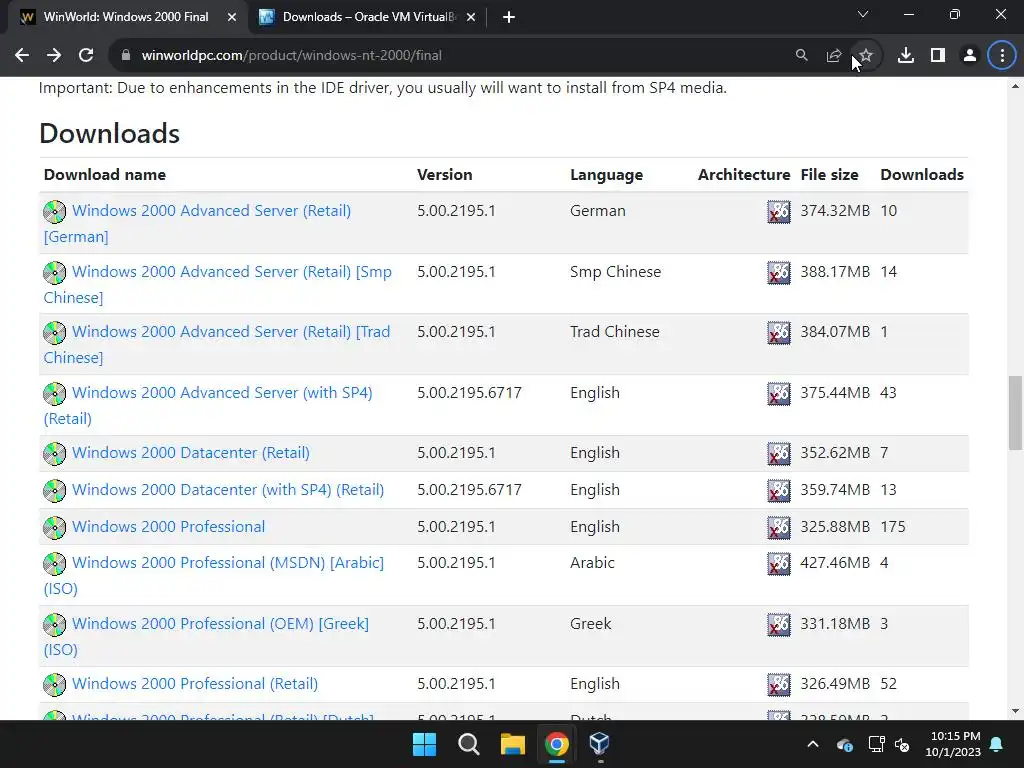This screenshot has width=1024, height=768.
Task: Click the Chrome taskbar icon
Action: click(556, 744)
